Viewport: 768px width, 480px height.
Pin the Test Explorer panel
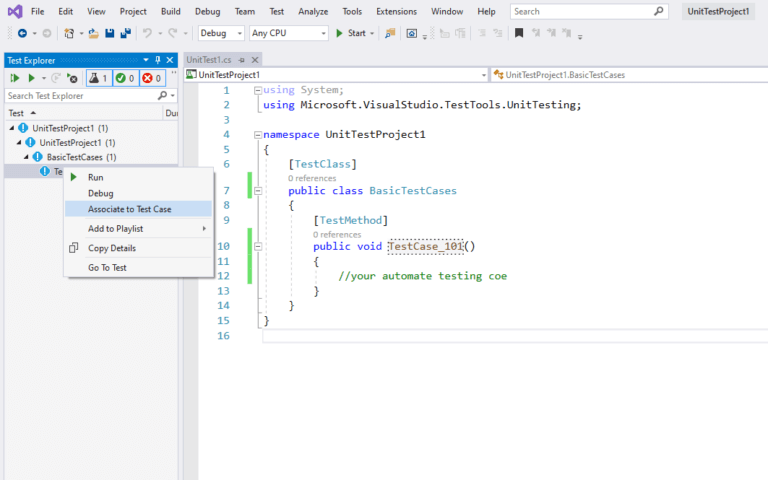coord(158,60)
